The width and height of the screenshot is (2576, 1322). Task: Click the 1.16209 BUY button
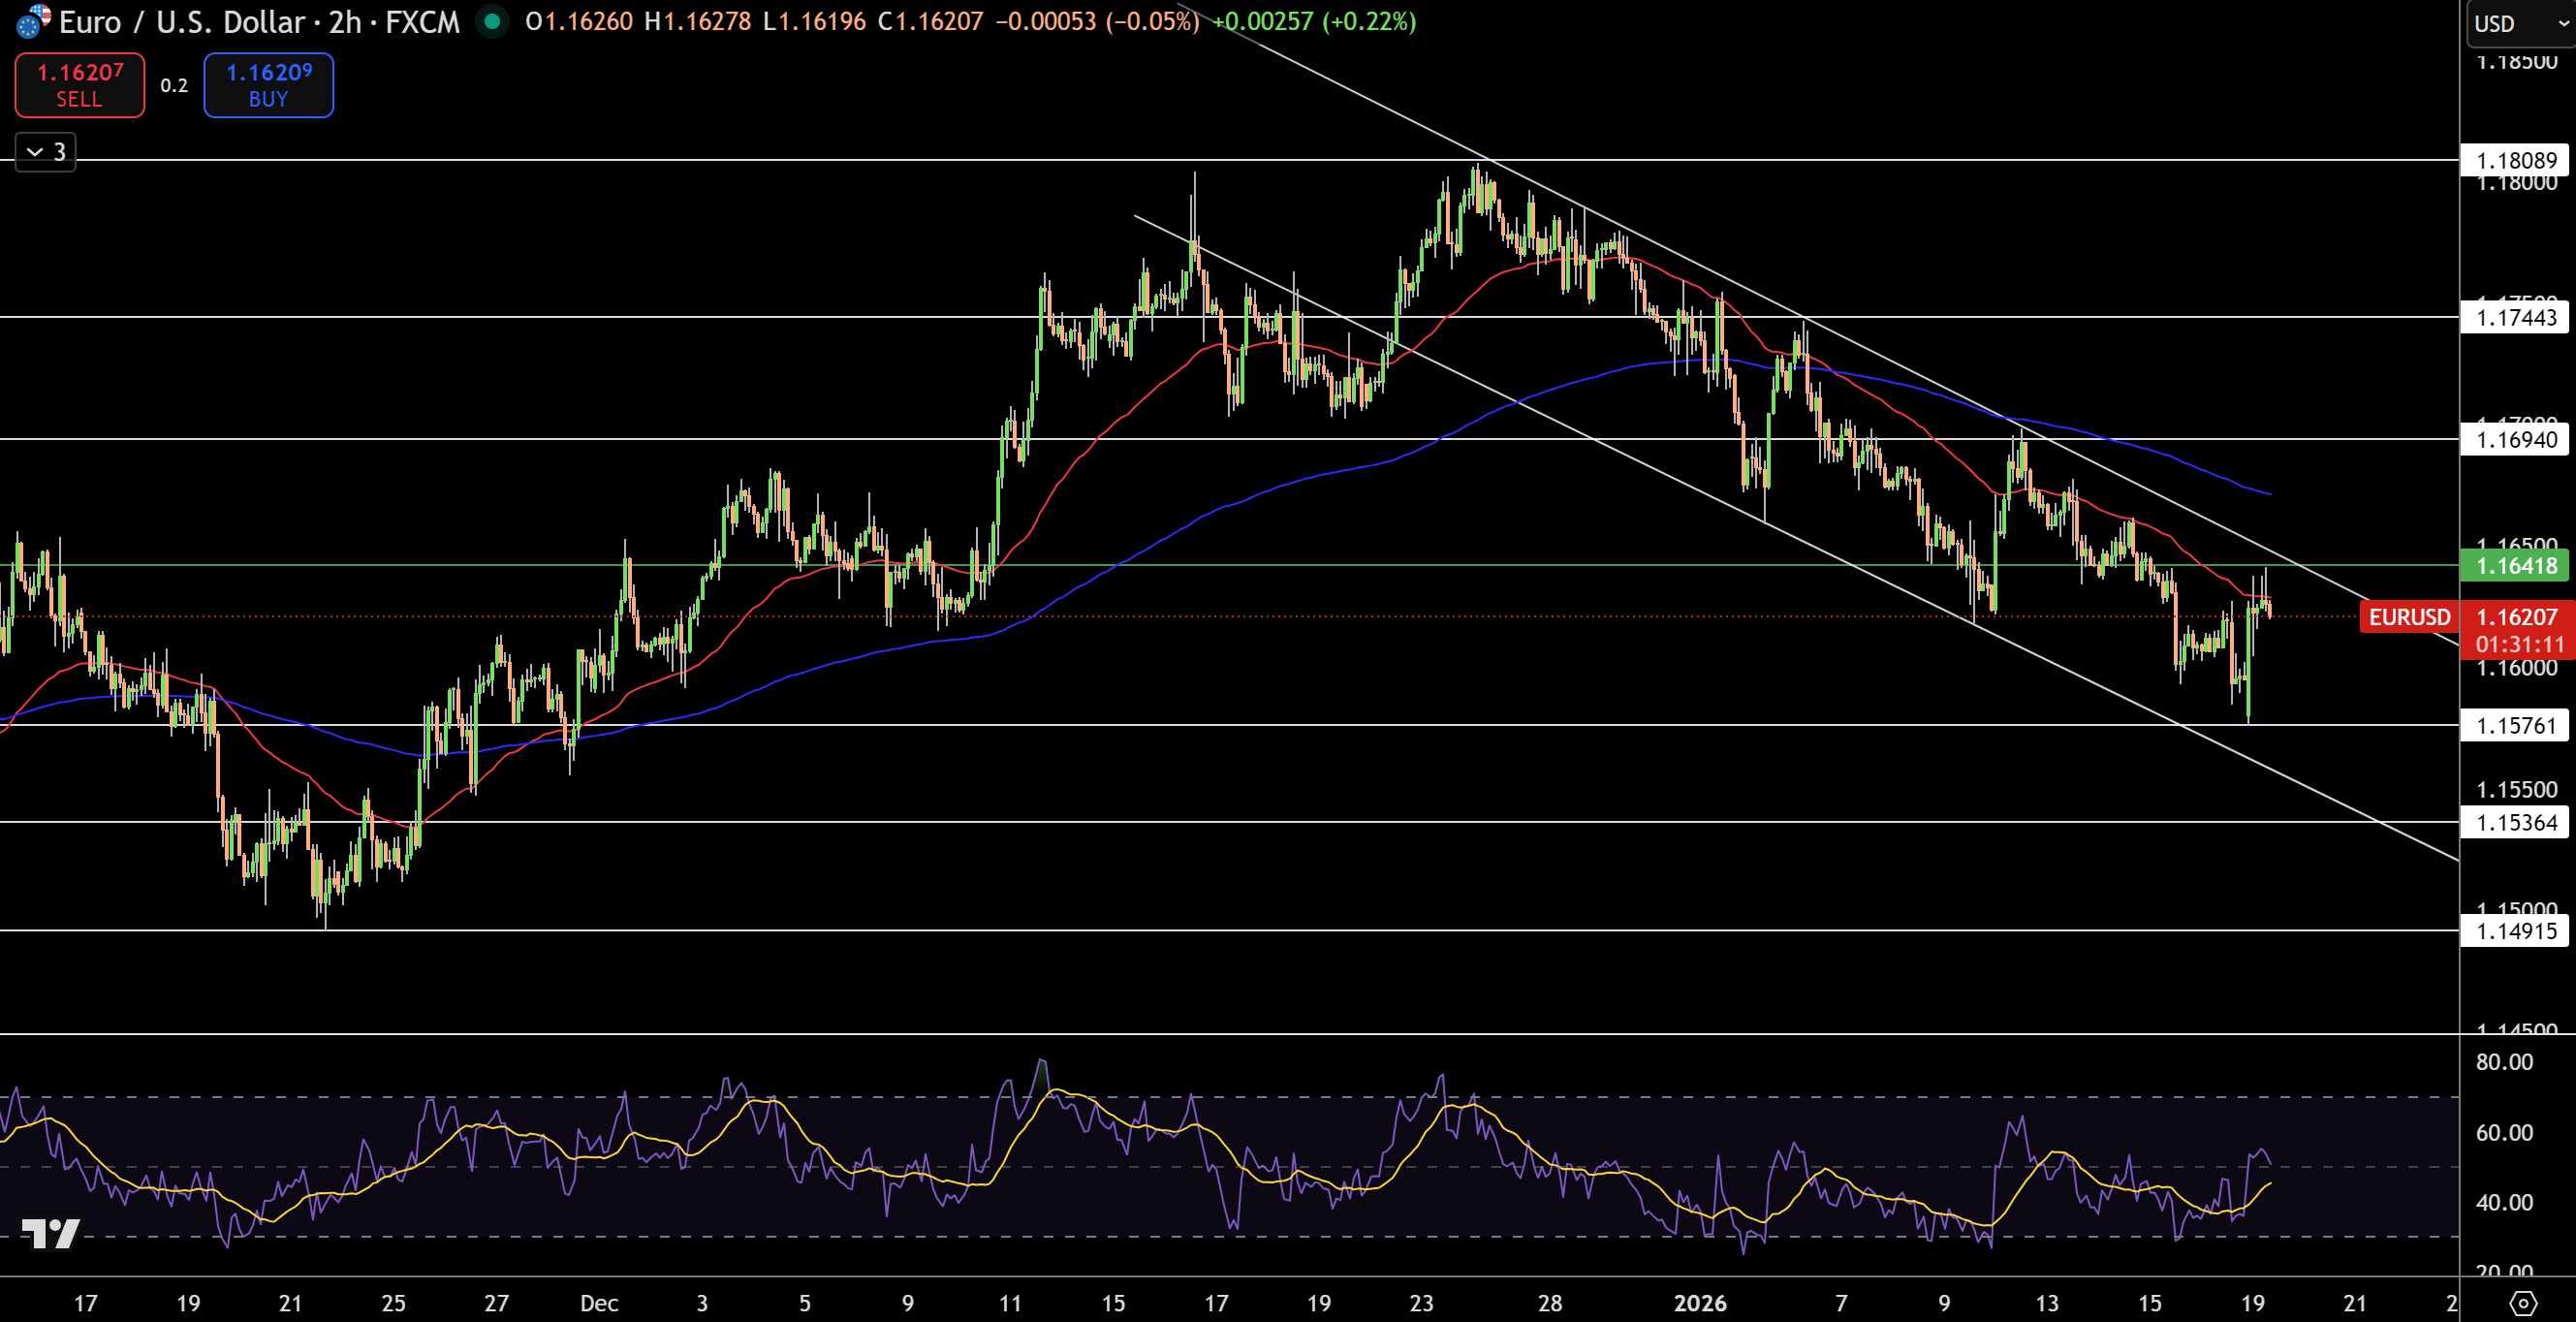click(268, 85)
